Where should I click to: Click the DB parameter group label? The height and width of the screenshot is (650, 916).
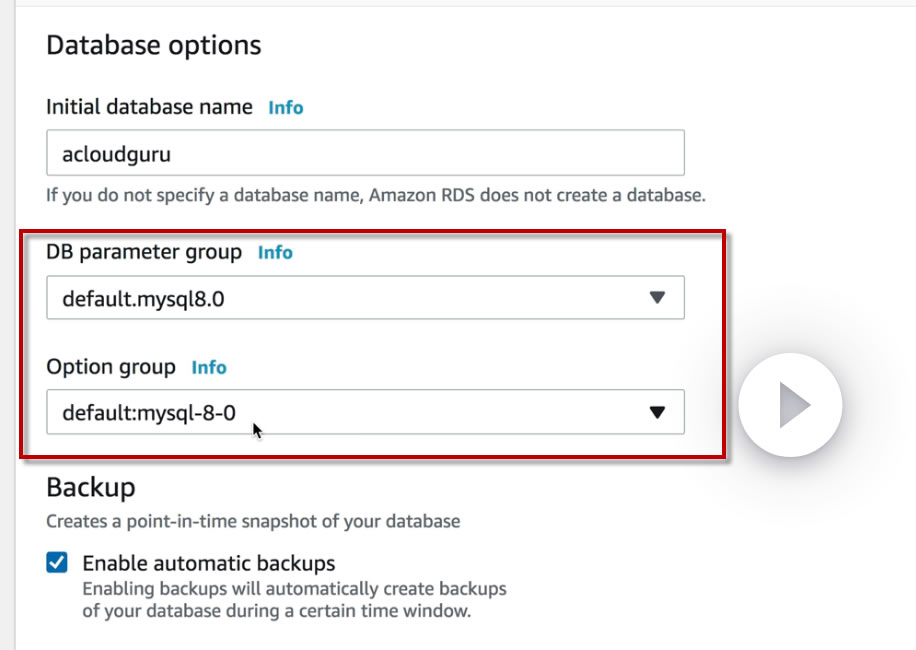(x=144, y=253)
